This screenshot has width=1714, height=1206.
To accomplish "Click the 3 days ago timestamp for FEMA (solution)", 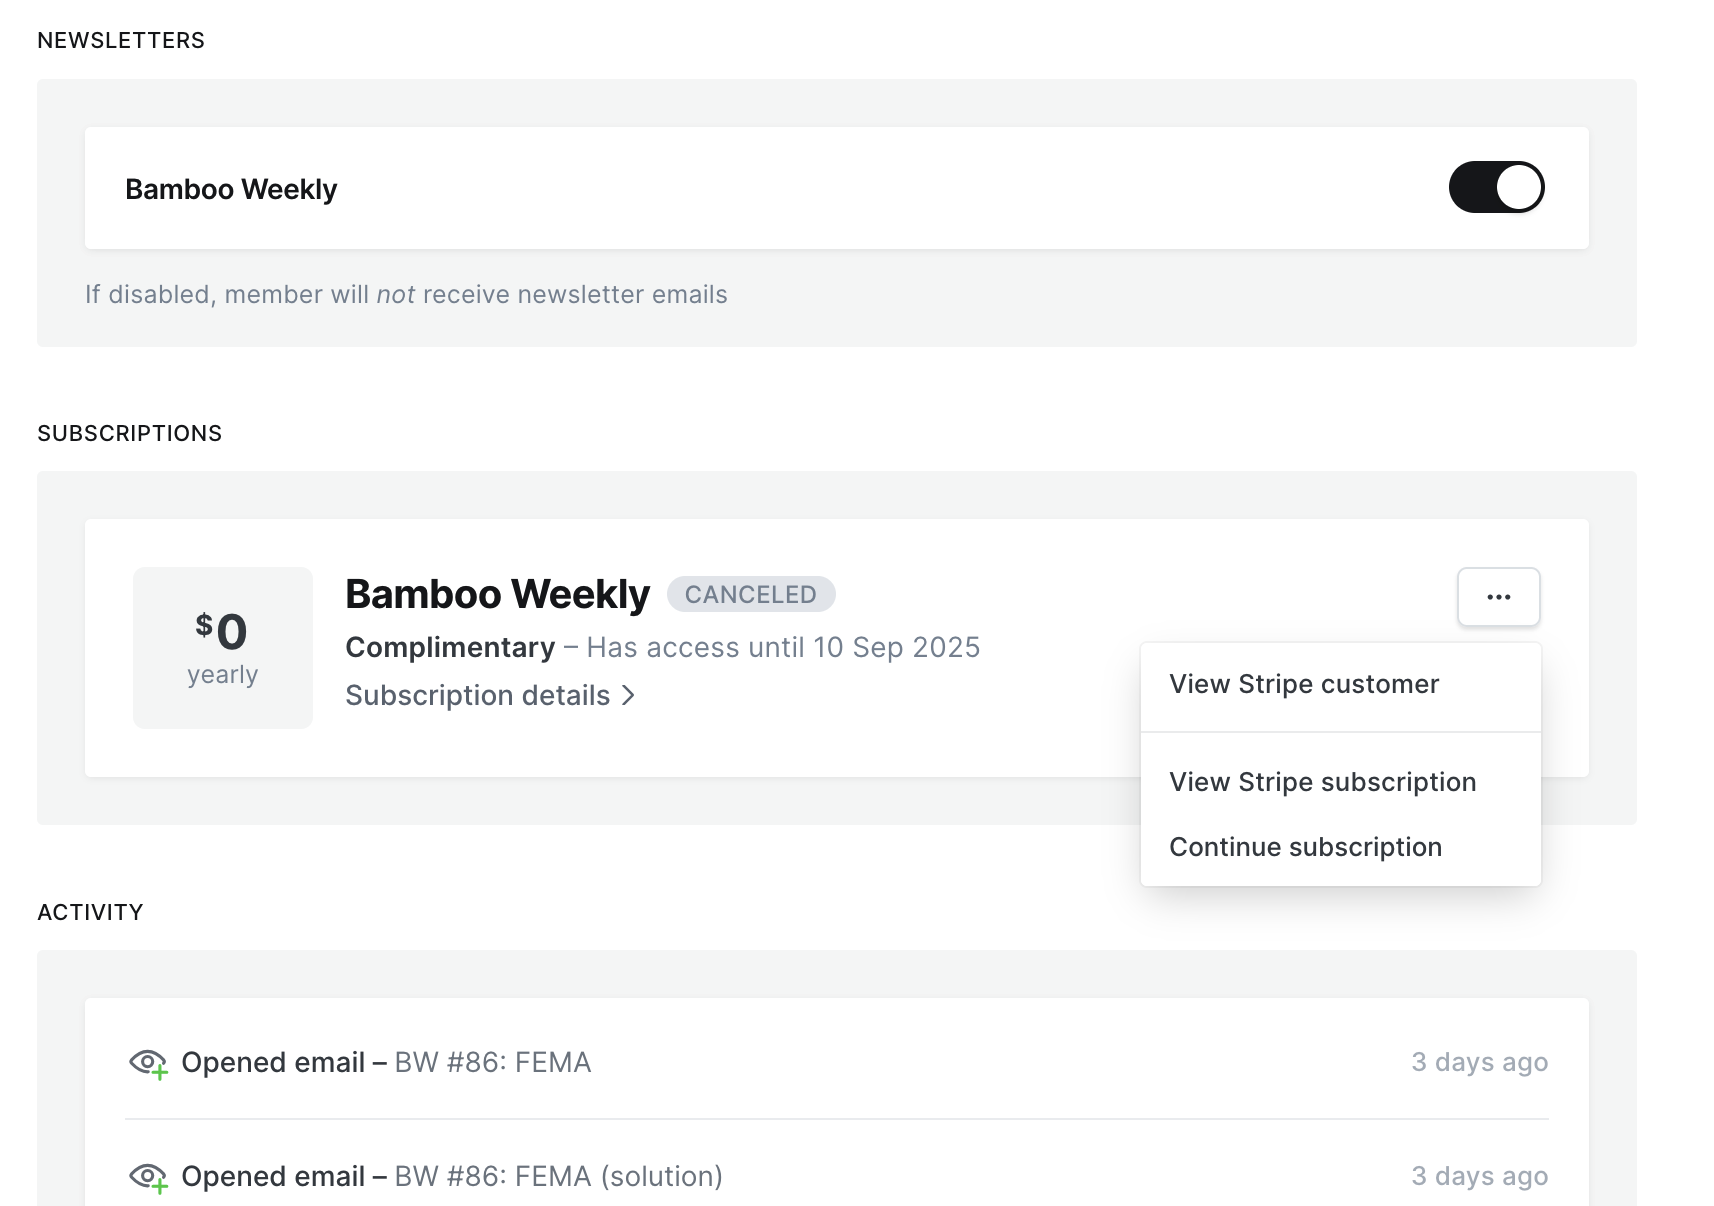I will tap(1479, 1176).
